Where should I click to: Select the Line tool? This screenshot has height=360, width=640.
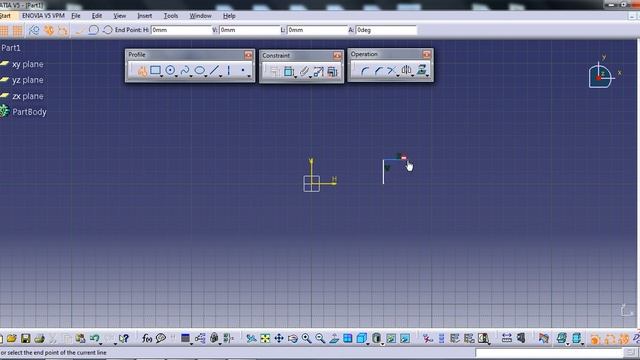[214, 70]
